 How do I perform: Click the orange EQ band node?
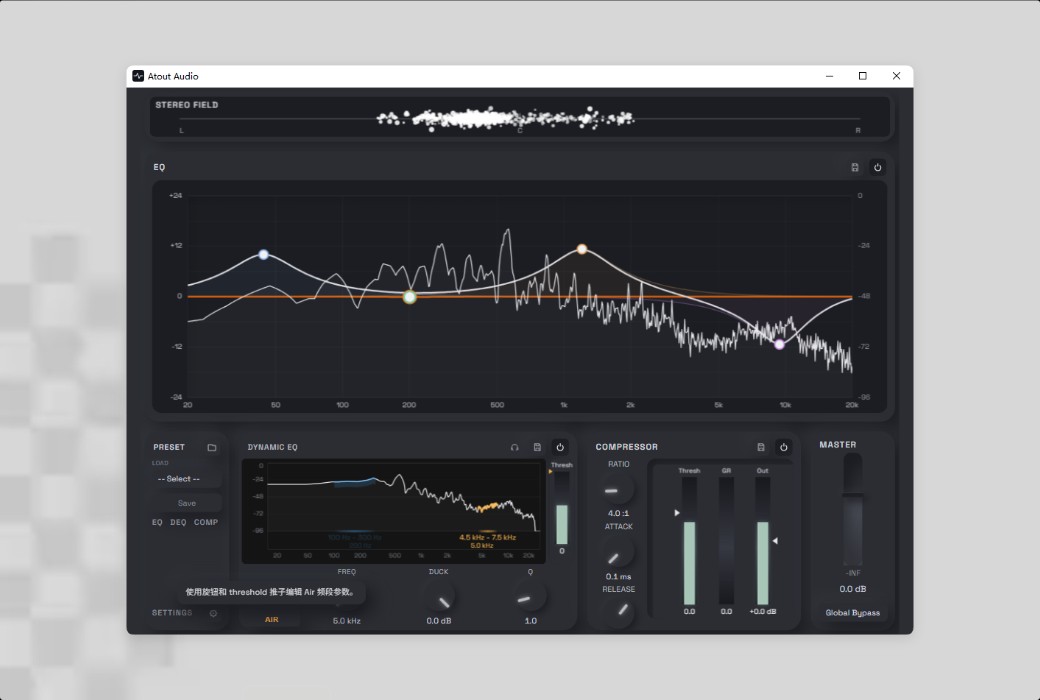pos(582,249)
